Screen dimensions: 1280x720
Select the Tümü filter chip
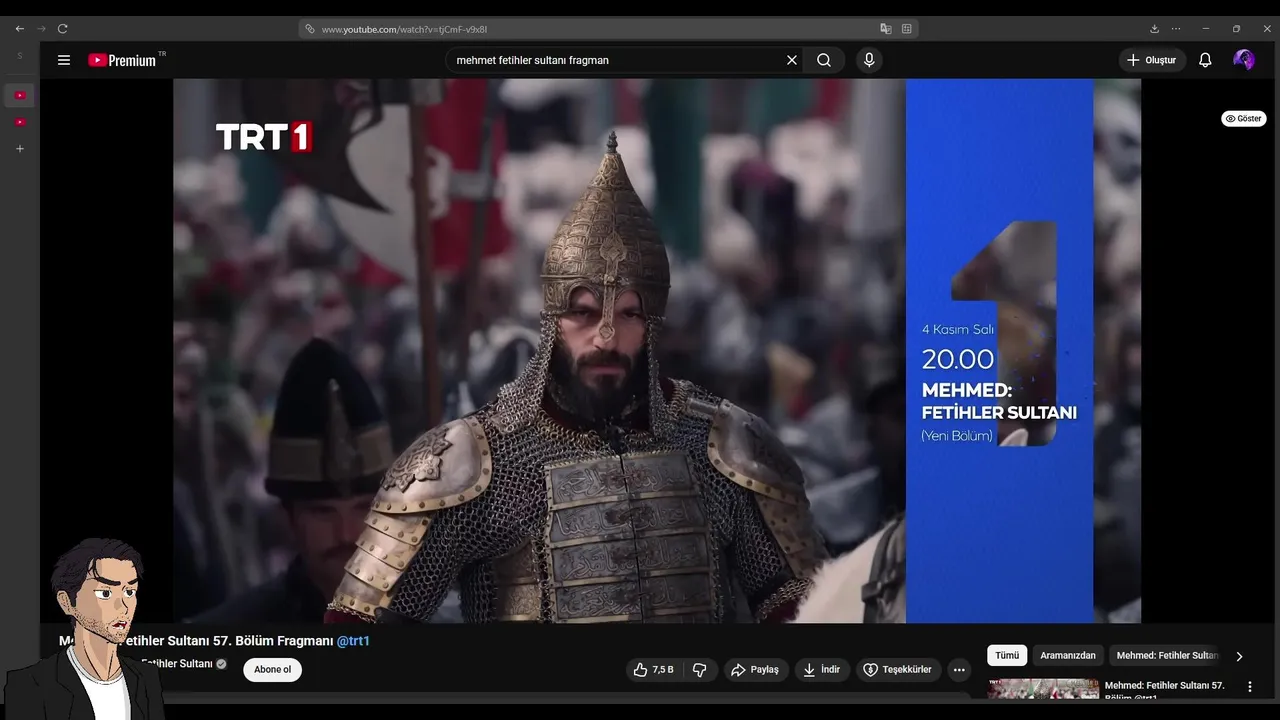[x=1007, y=656]
